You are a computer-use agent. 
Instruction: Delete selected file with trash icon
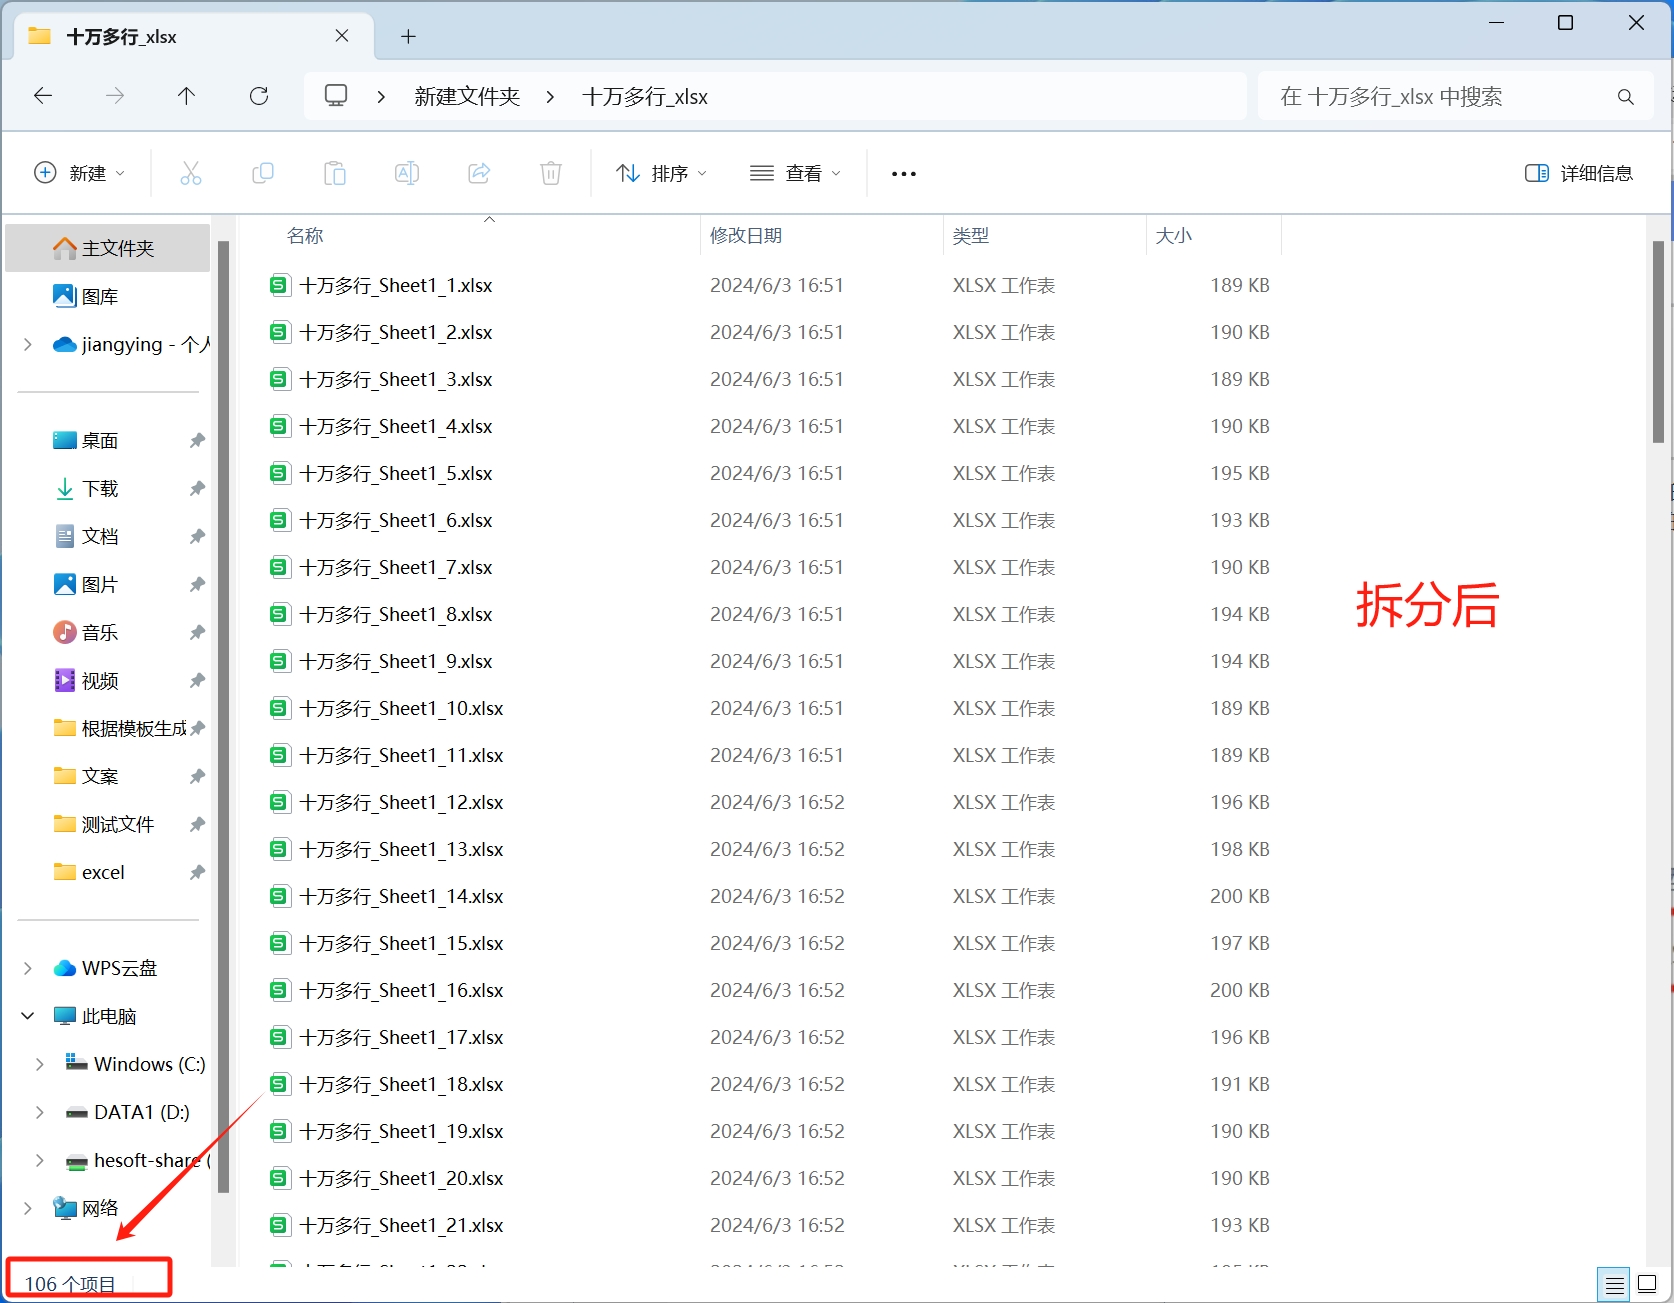[x=551, y=172]
